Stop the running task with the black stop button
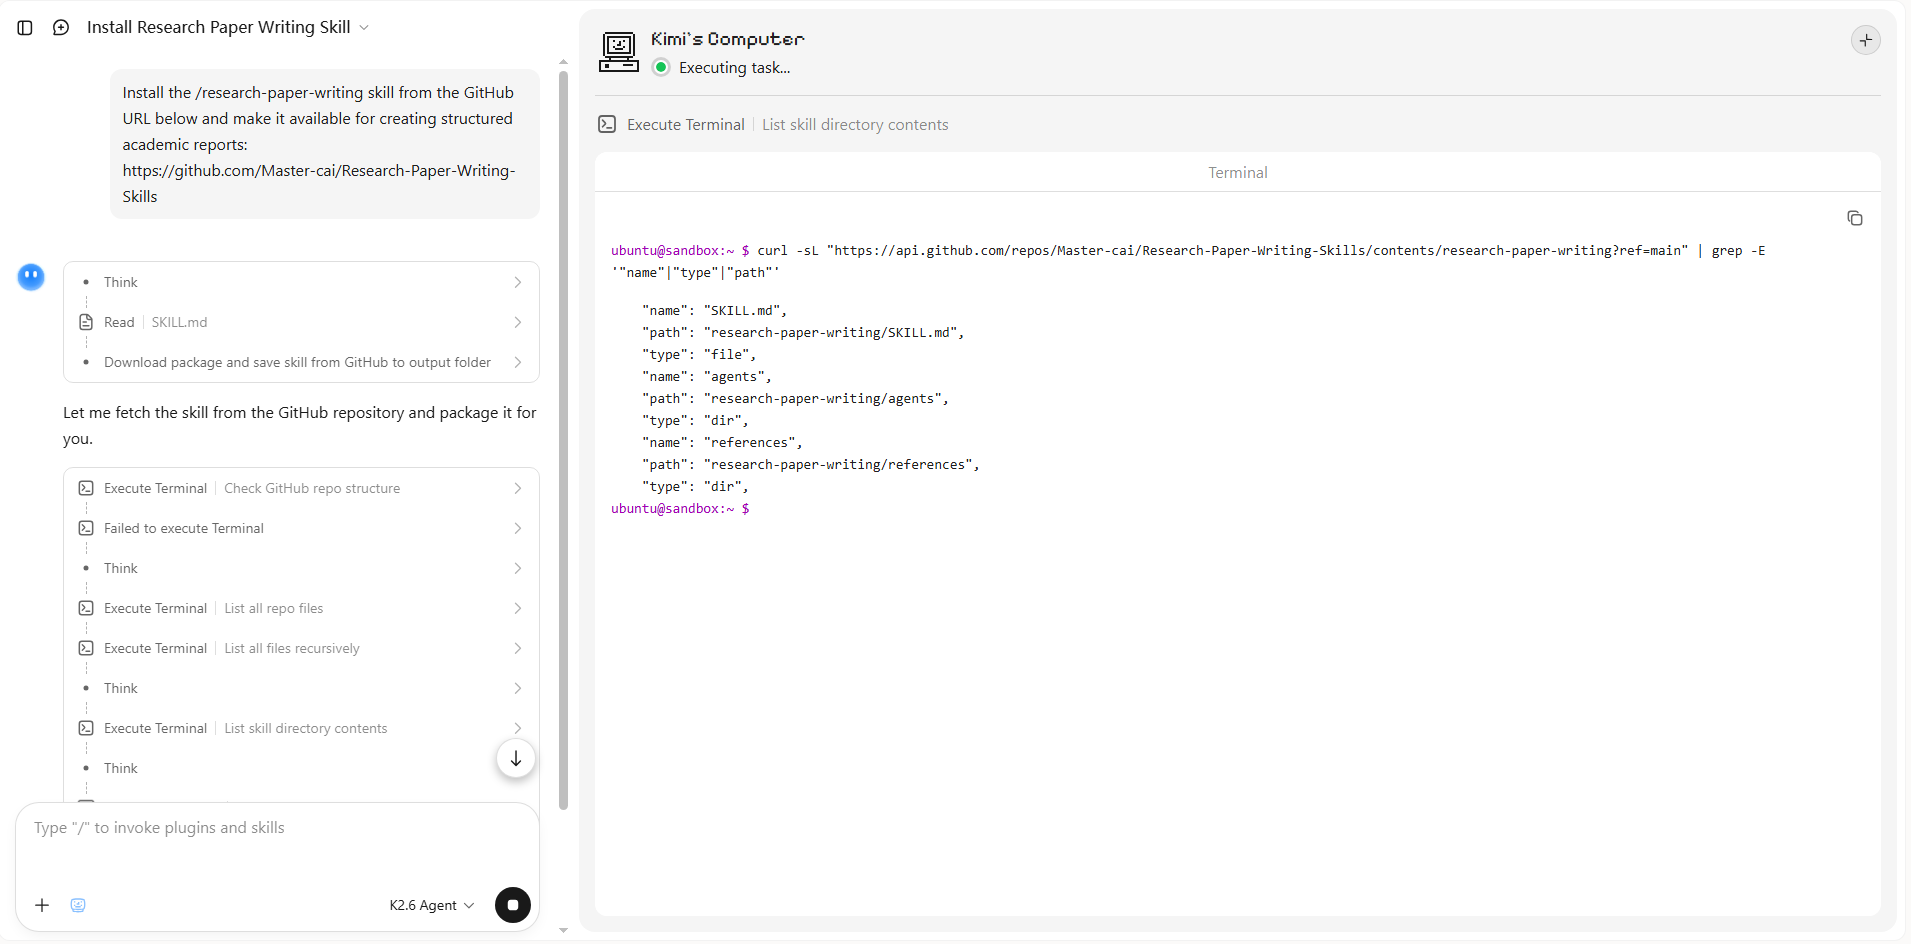Viewport: 1911px width, 944px height. (513, 905)
